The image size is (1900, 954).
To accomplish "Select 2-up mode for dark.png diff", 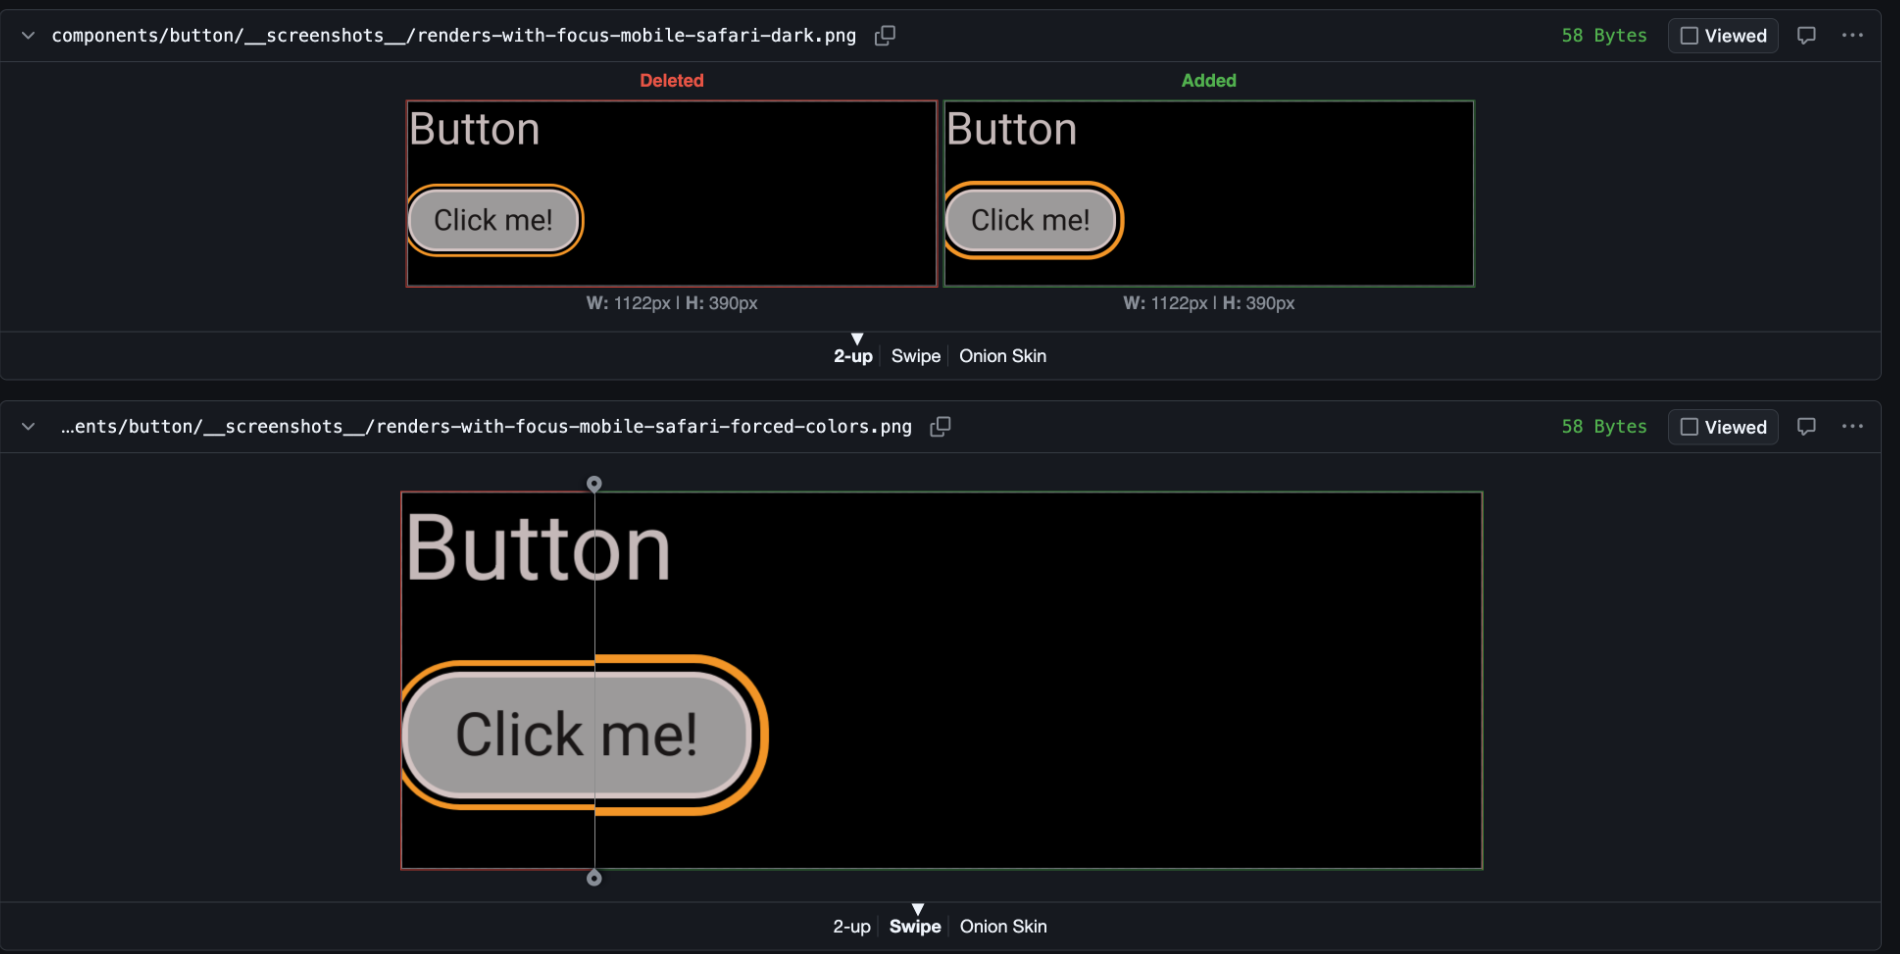I will pyautogui.click(x=853, y=356).
